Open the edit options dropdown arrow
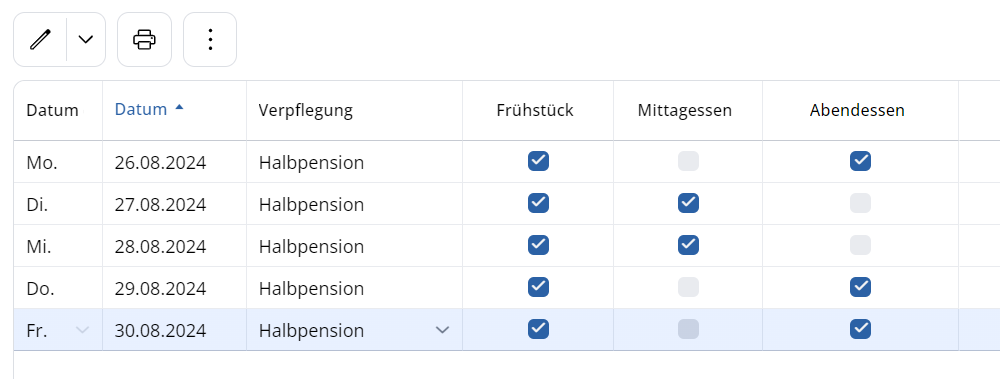This screenshot has height=379, width=1000. point(85,40)
